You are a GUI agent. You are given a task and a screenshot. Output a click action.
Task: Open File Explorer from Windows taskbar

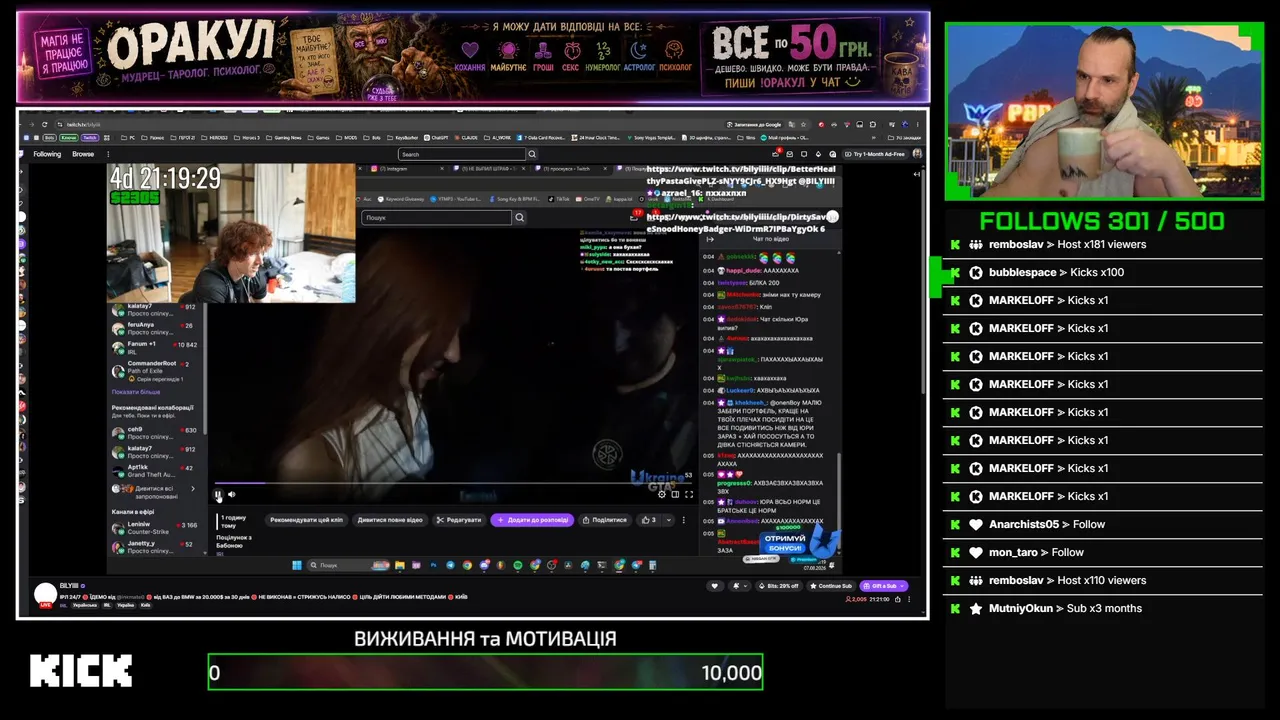[x=400, y=565]
